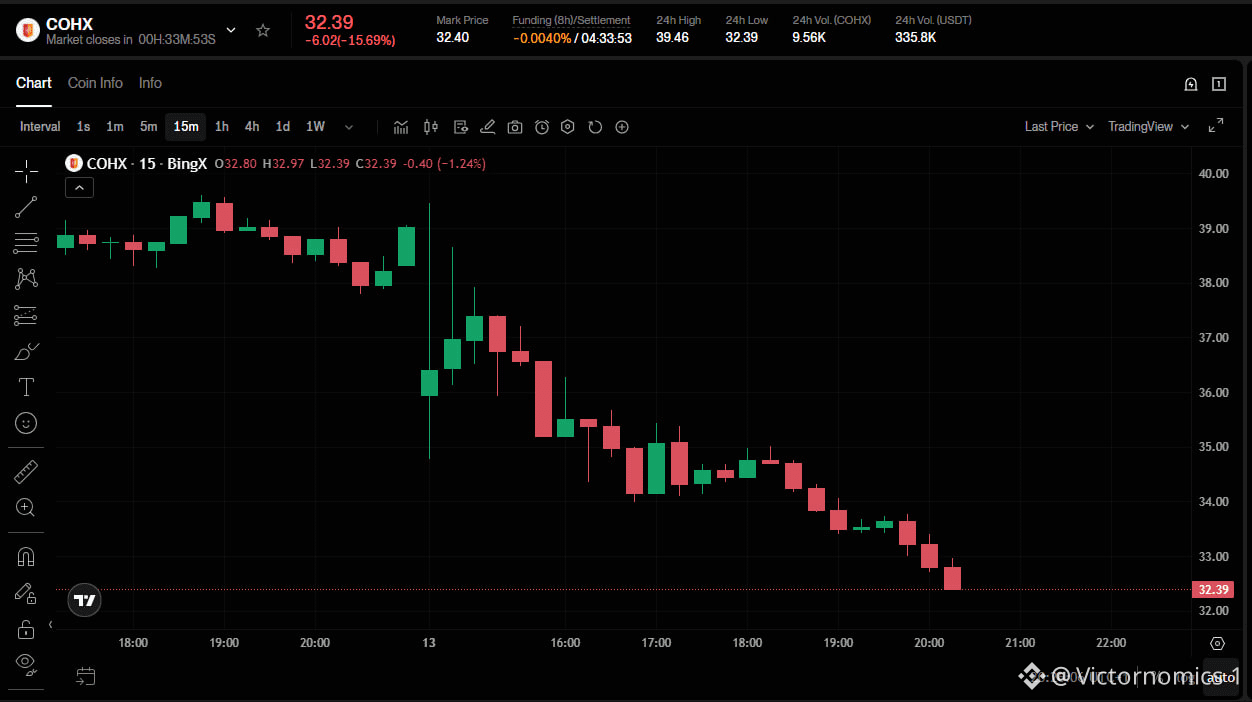Add COHX to favorites with the star
The image size is (1252, 702).
click(263, 30)
